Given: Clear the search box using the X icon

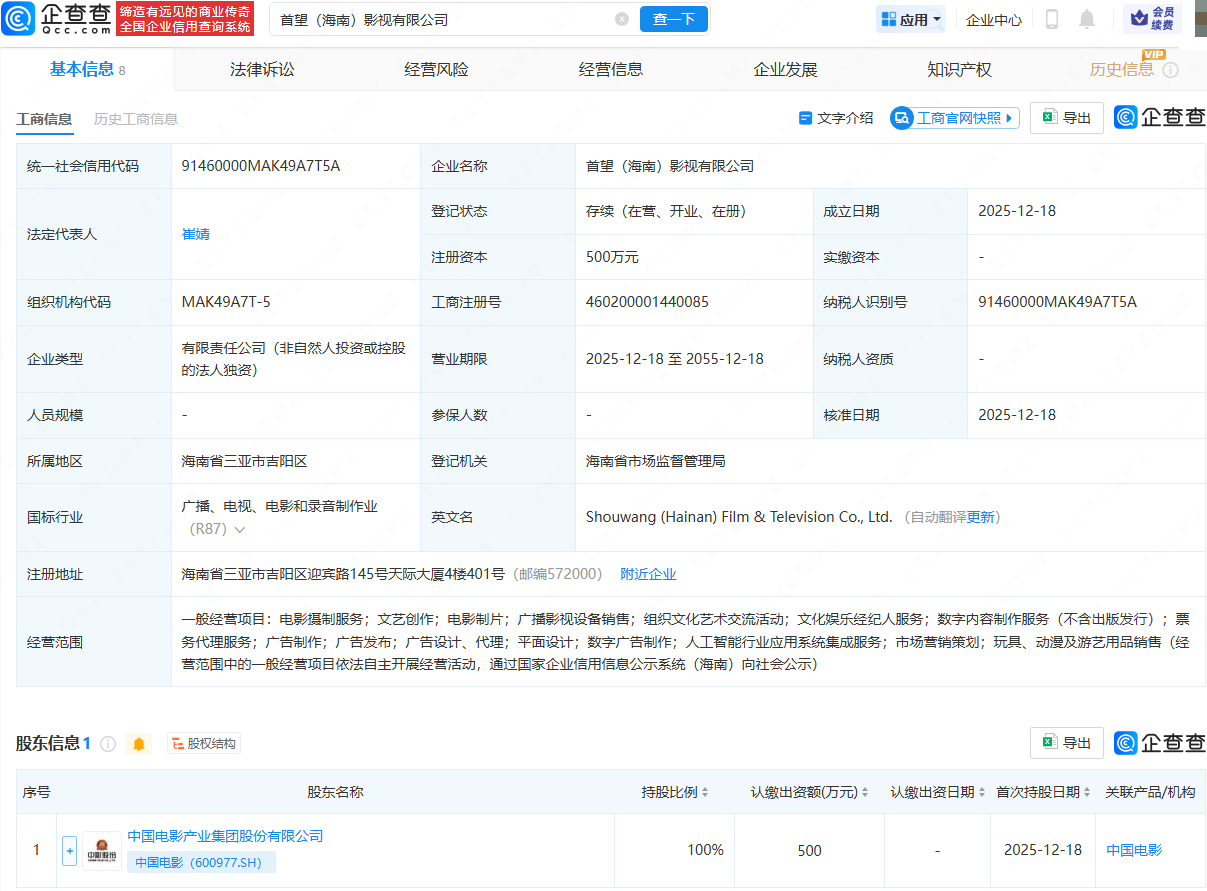Looking at the screenshot, I should pos(623,19).
